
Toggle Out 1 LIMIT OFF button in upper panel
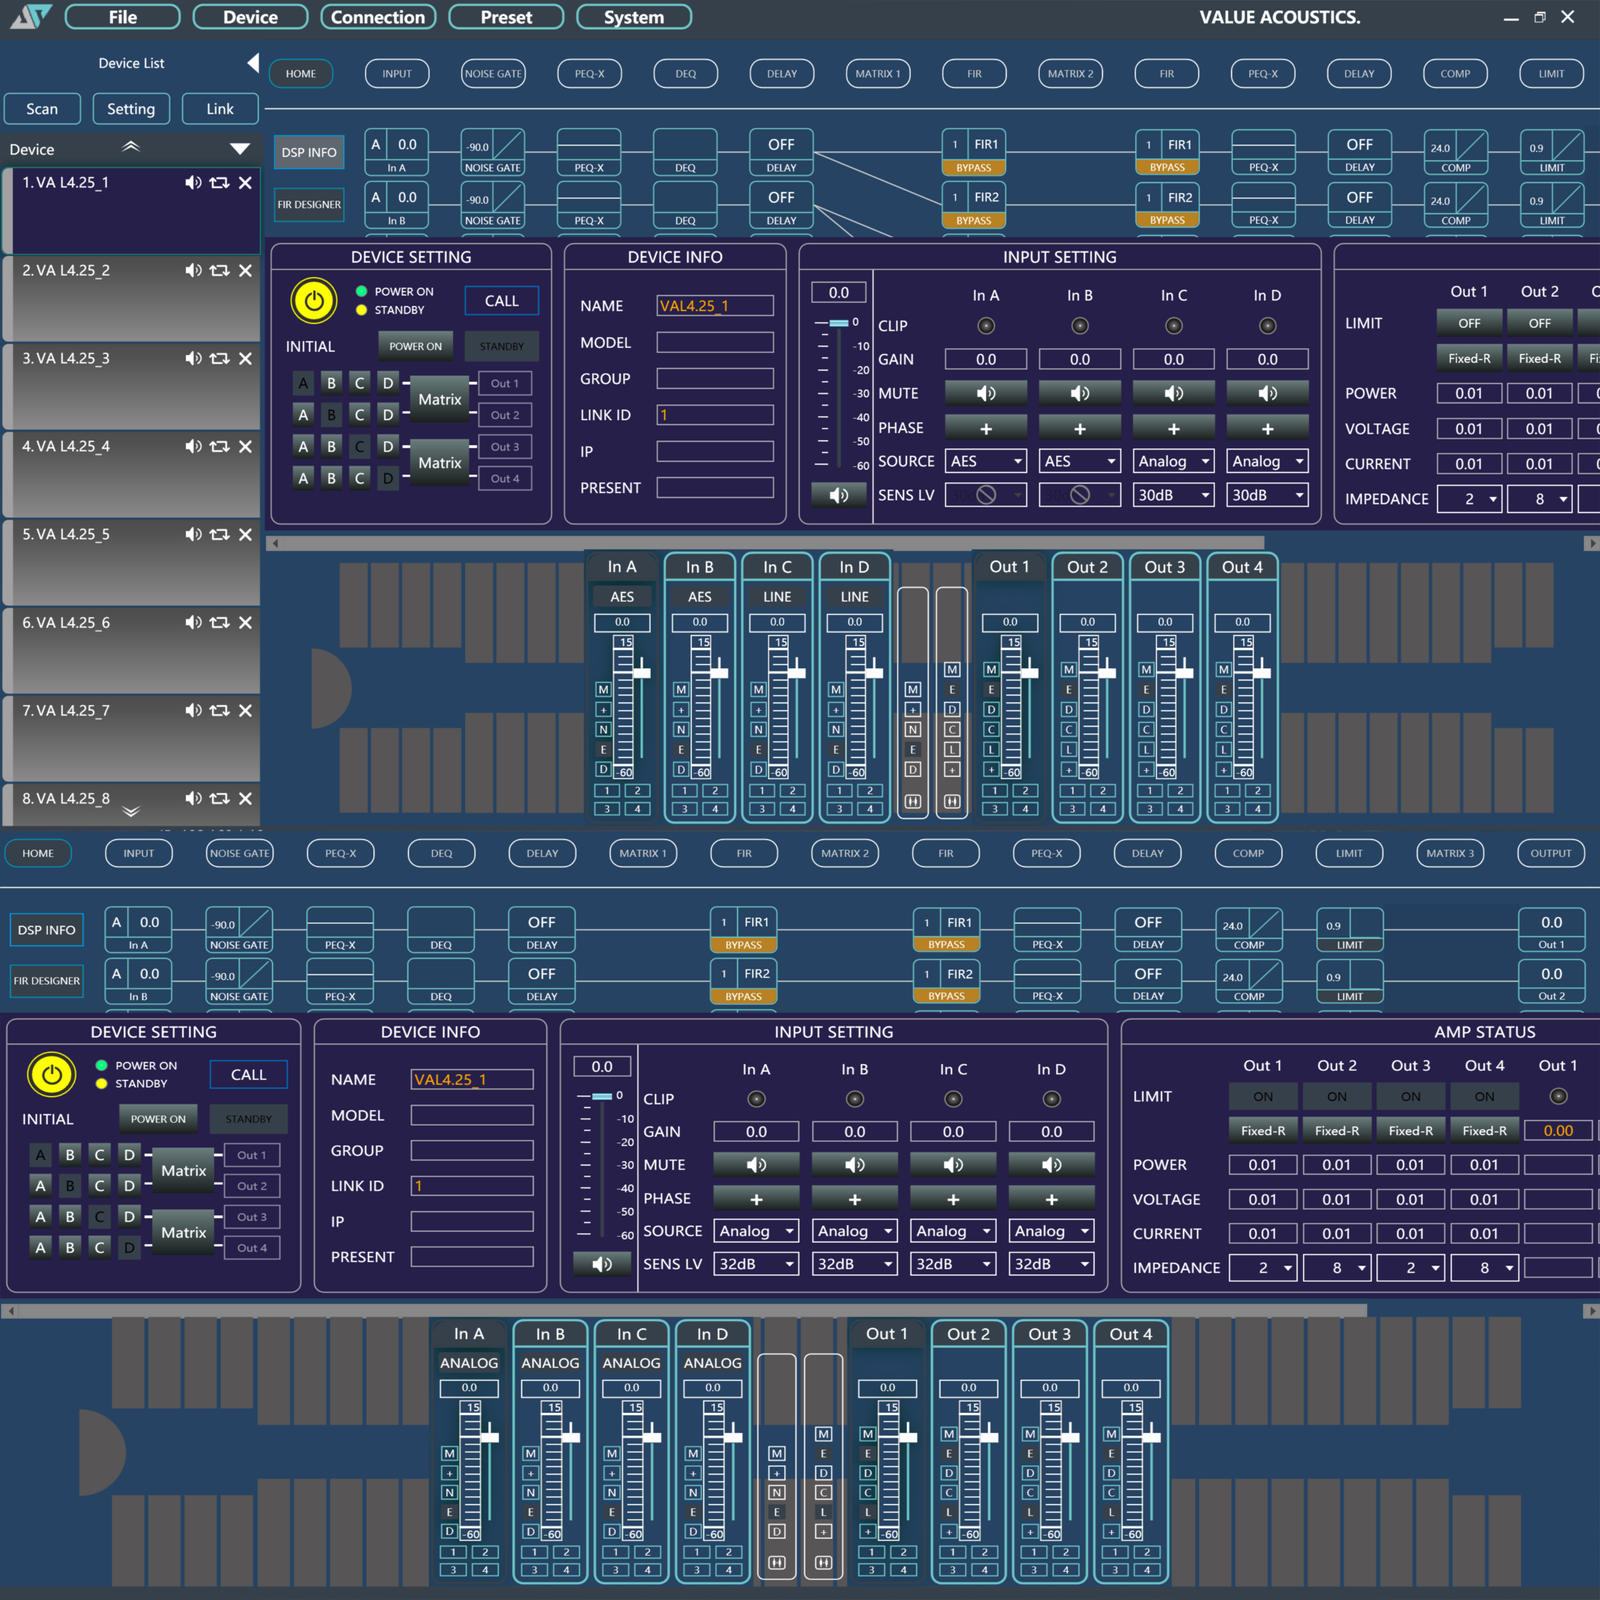point(1468,323)
